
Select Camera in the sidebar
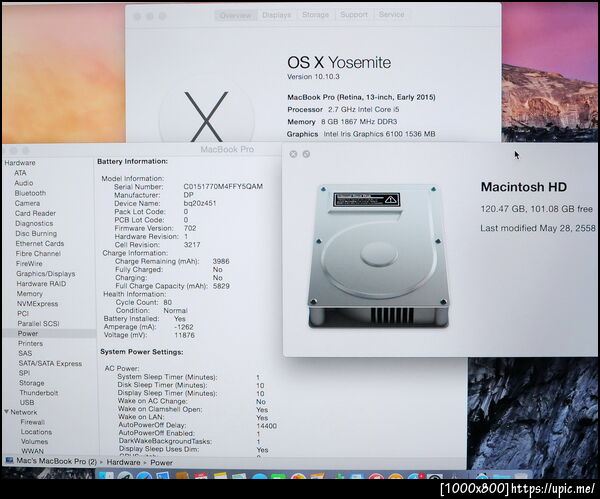coord(27,203)
